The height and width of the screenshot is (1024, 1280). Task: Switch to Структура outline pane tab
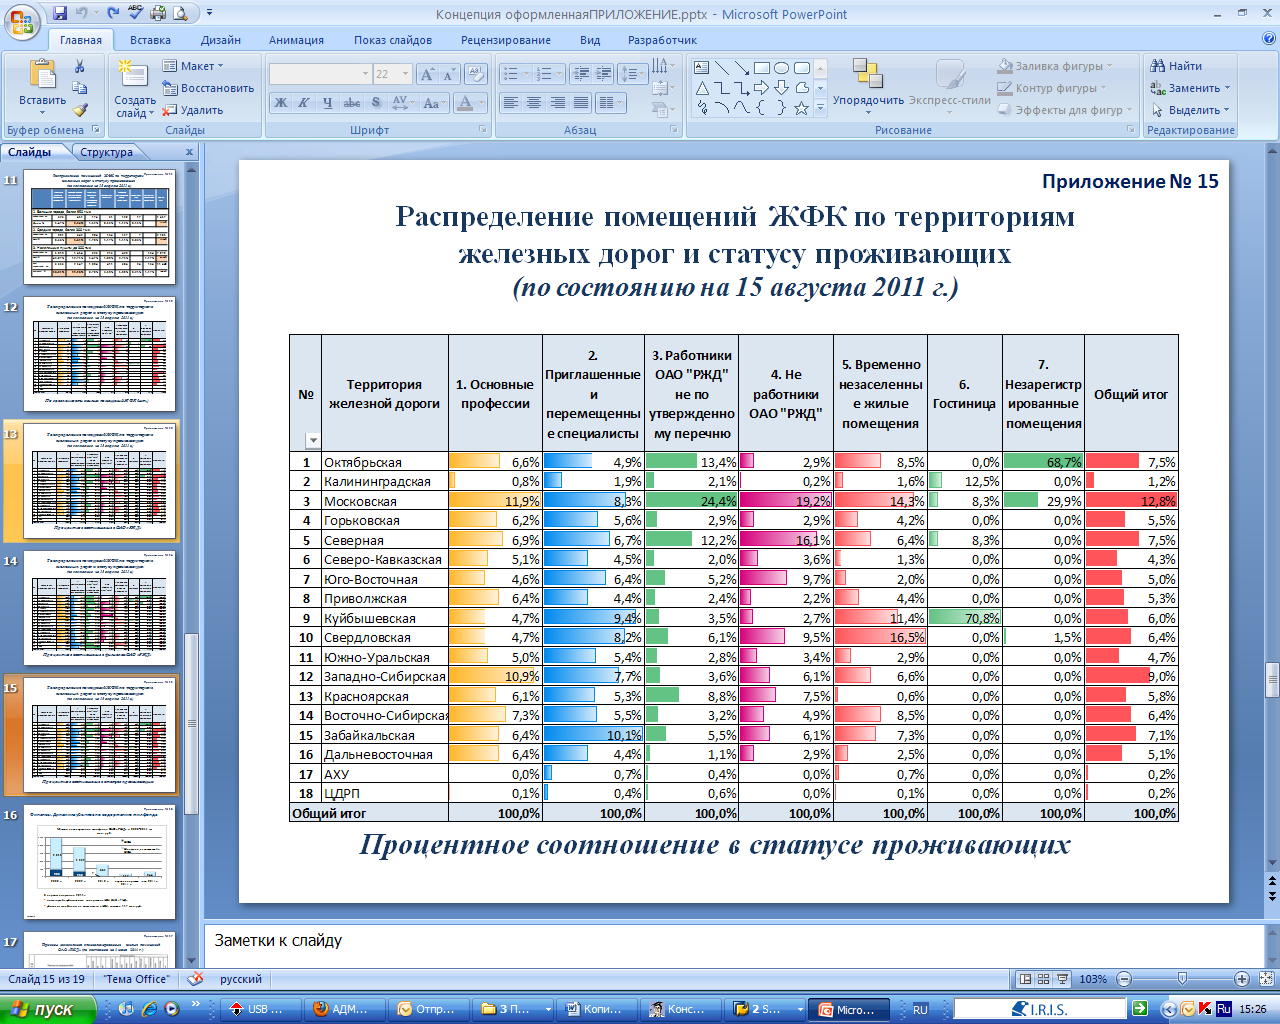107,152
